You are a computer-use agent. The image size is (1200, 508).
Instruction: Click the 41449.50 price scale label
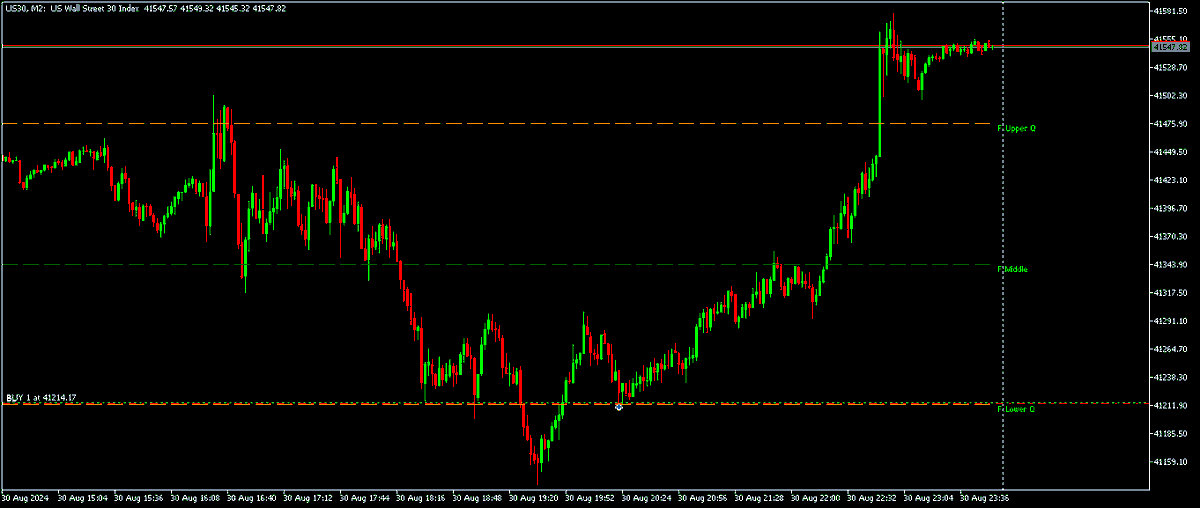(x=1170, y=152)
